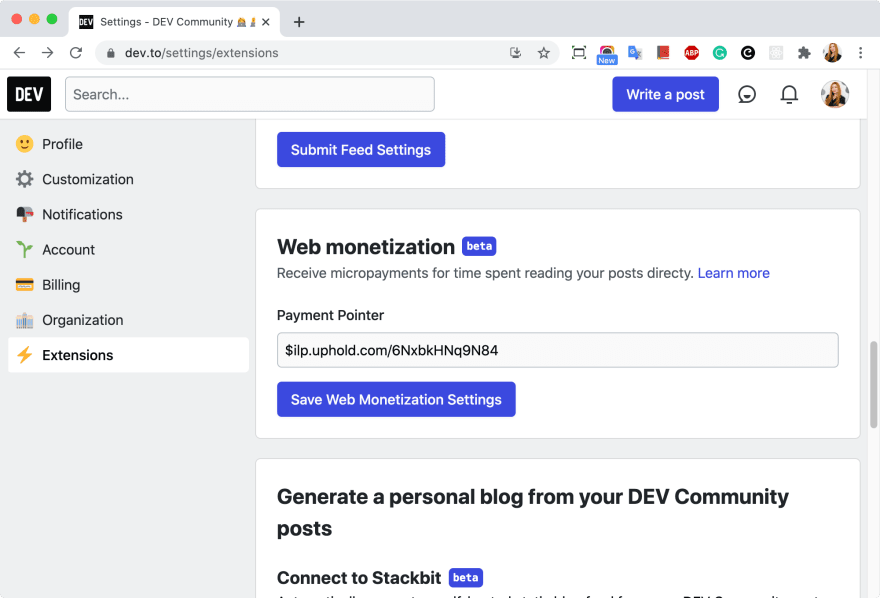Go back with browser back arrow
Screen dimensions: 880x598
(20, 53)
